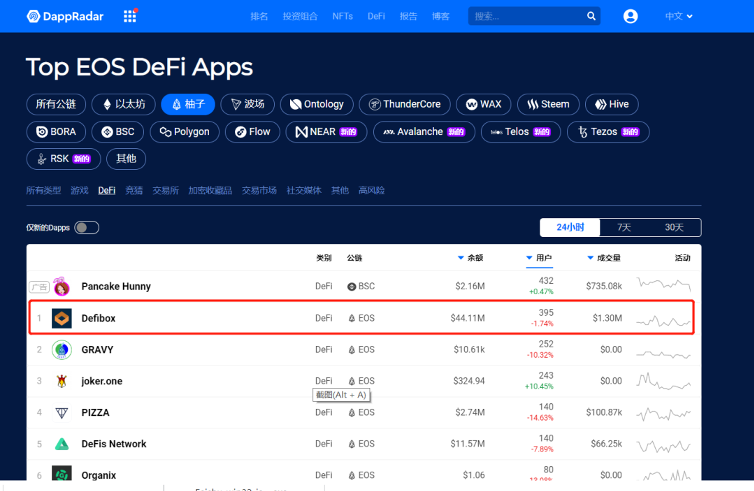The width and height of the screenshot is (754, 491).
Task: Open the PIZZA app icon
Action: coord(62,413)
